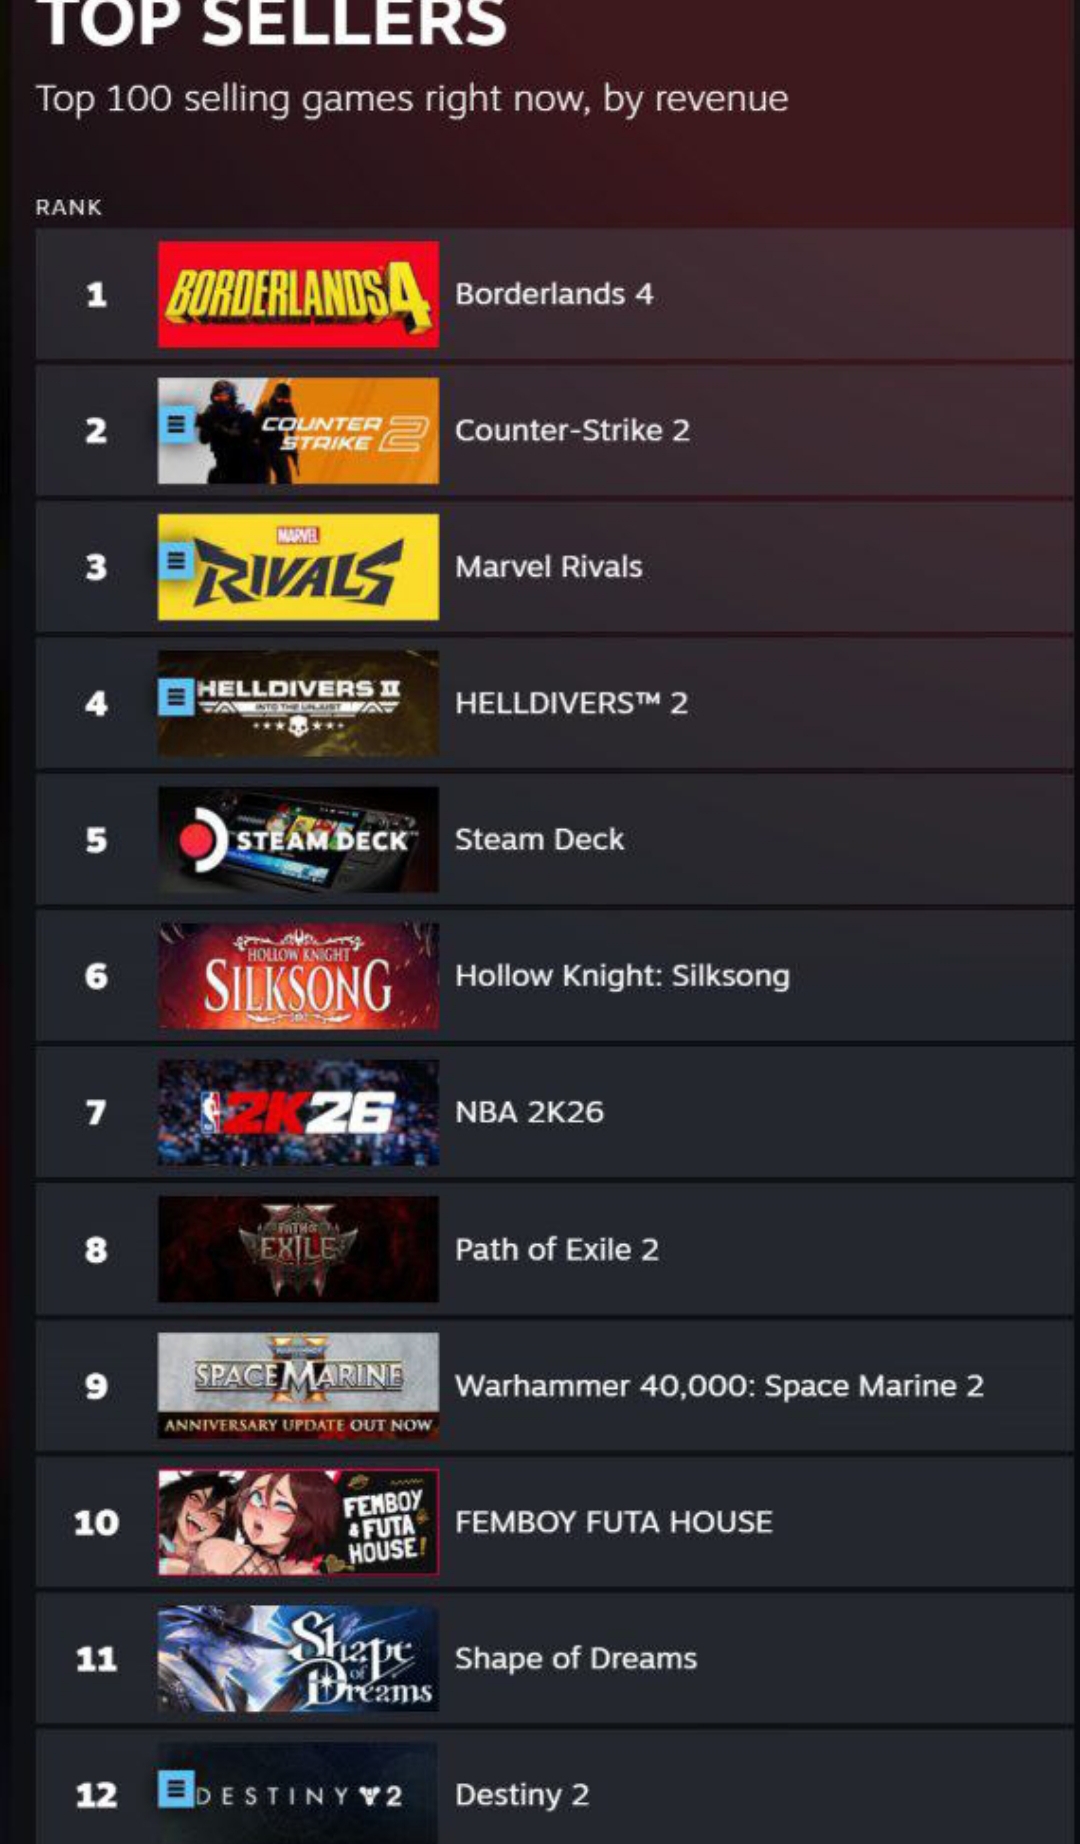This screenshot has height=1844, width=1080.
Task: Open Warhammer 40,000: Space Marine 2 title
Action: pos(719,1385)
